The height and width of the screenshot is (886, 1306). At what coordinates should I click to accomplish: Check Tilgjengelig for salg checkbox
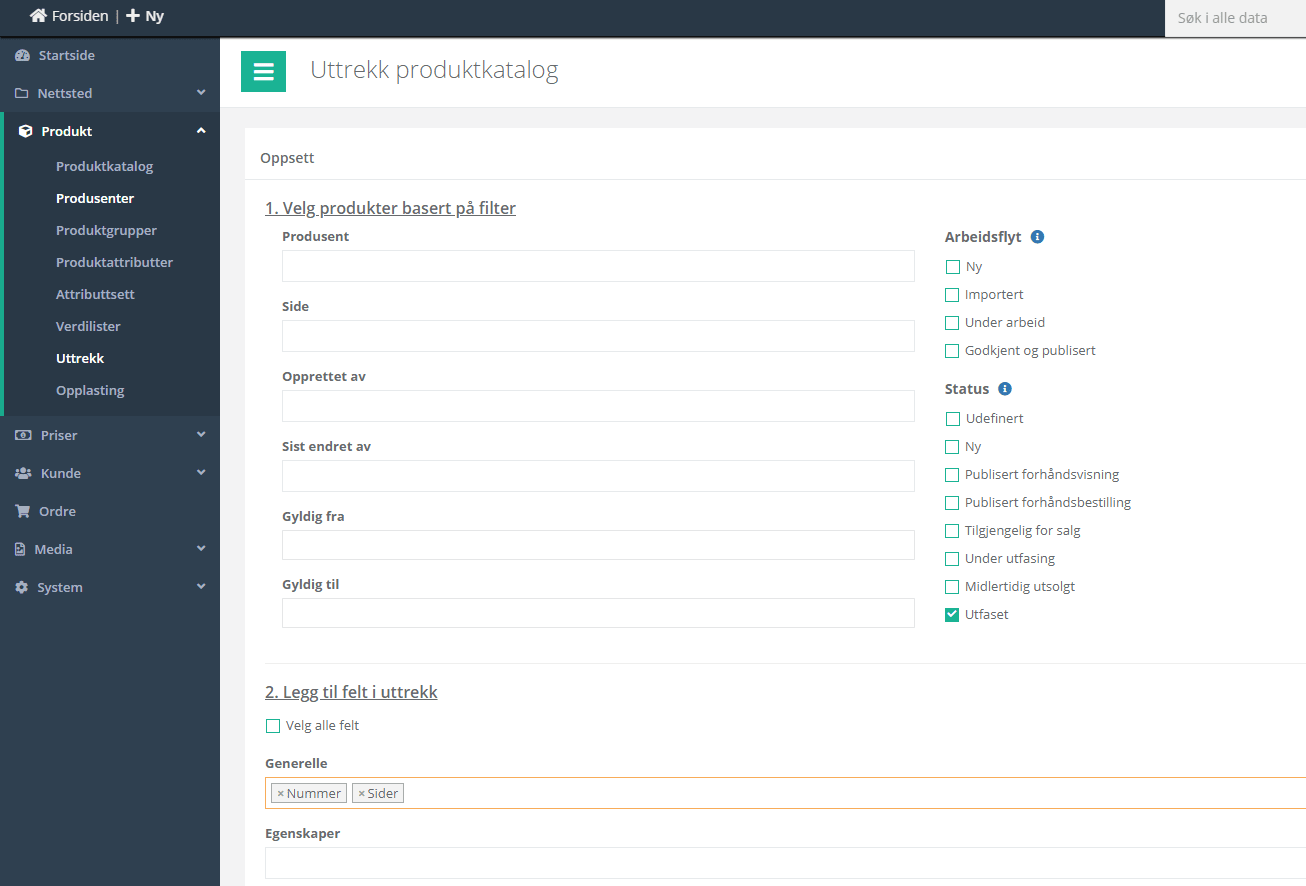952,531
